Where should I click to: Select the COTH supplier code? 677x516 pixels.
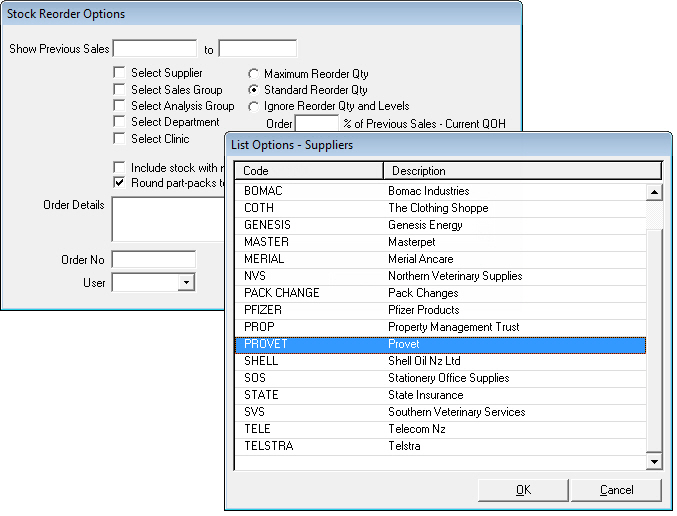tap(259, 208)
